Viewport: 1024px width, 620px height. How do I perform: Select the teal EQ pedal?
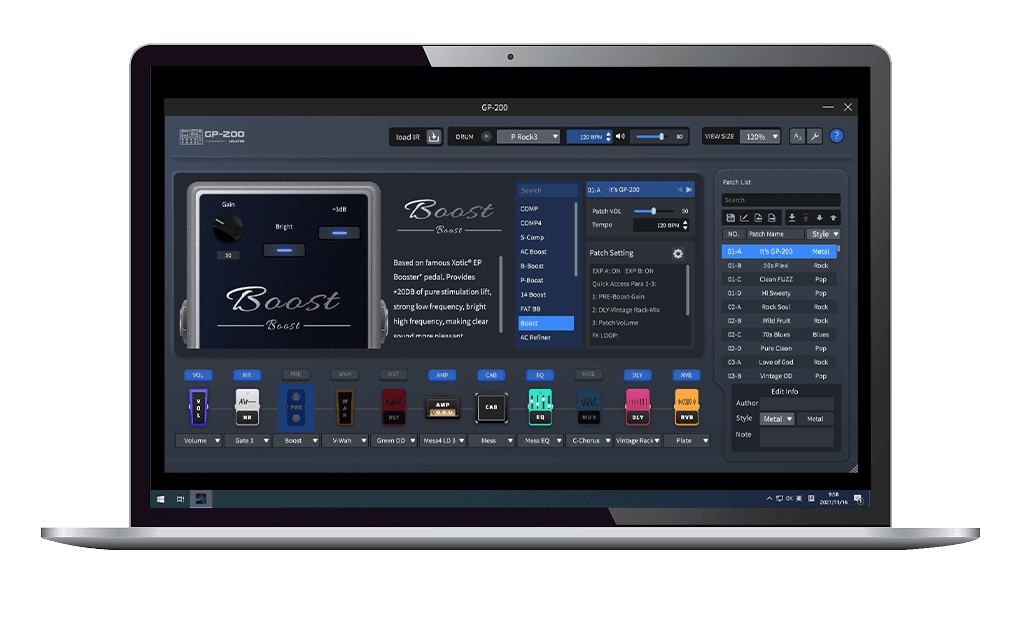pos(540,407)
